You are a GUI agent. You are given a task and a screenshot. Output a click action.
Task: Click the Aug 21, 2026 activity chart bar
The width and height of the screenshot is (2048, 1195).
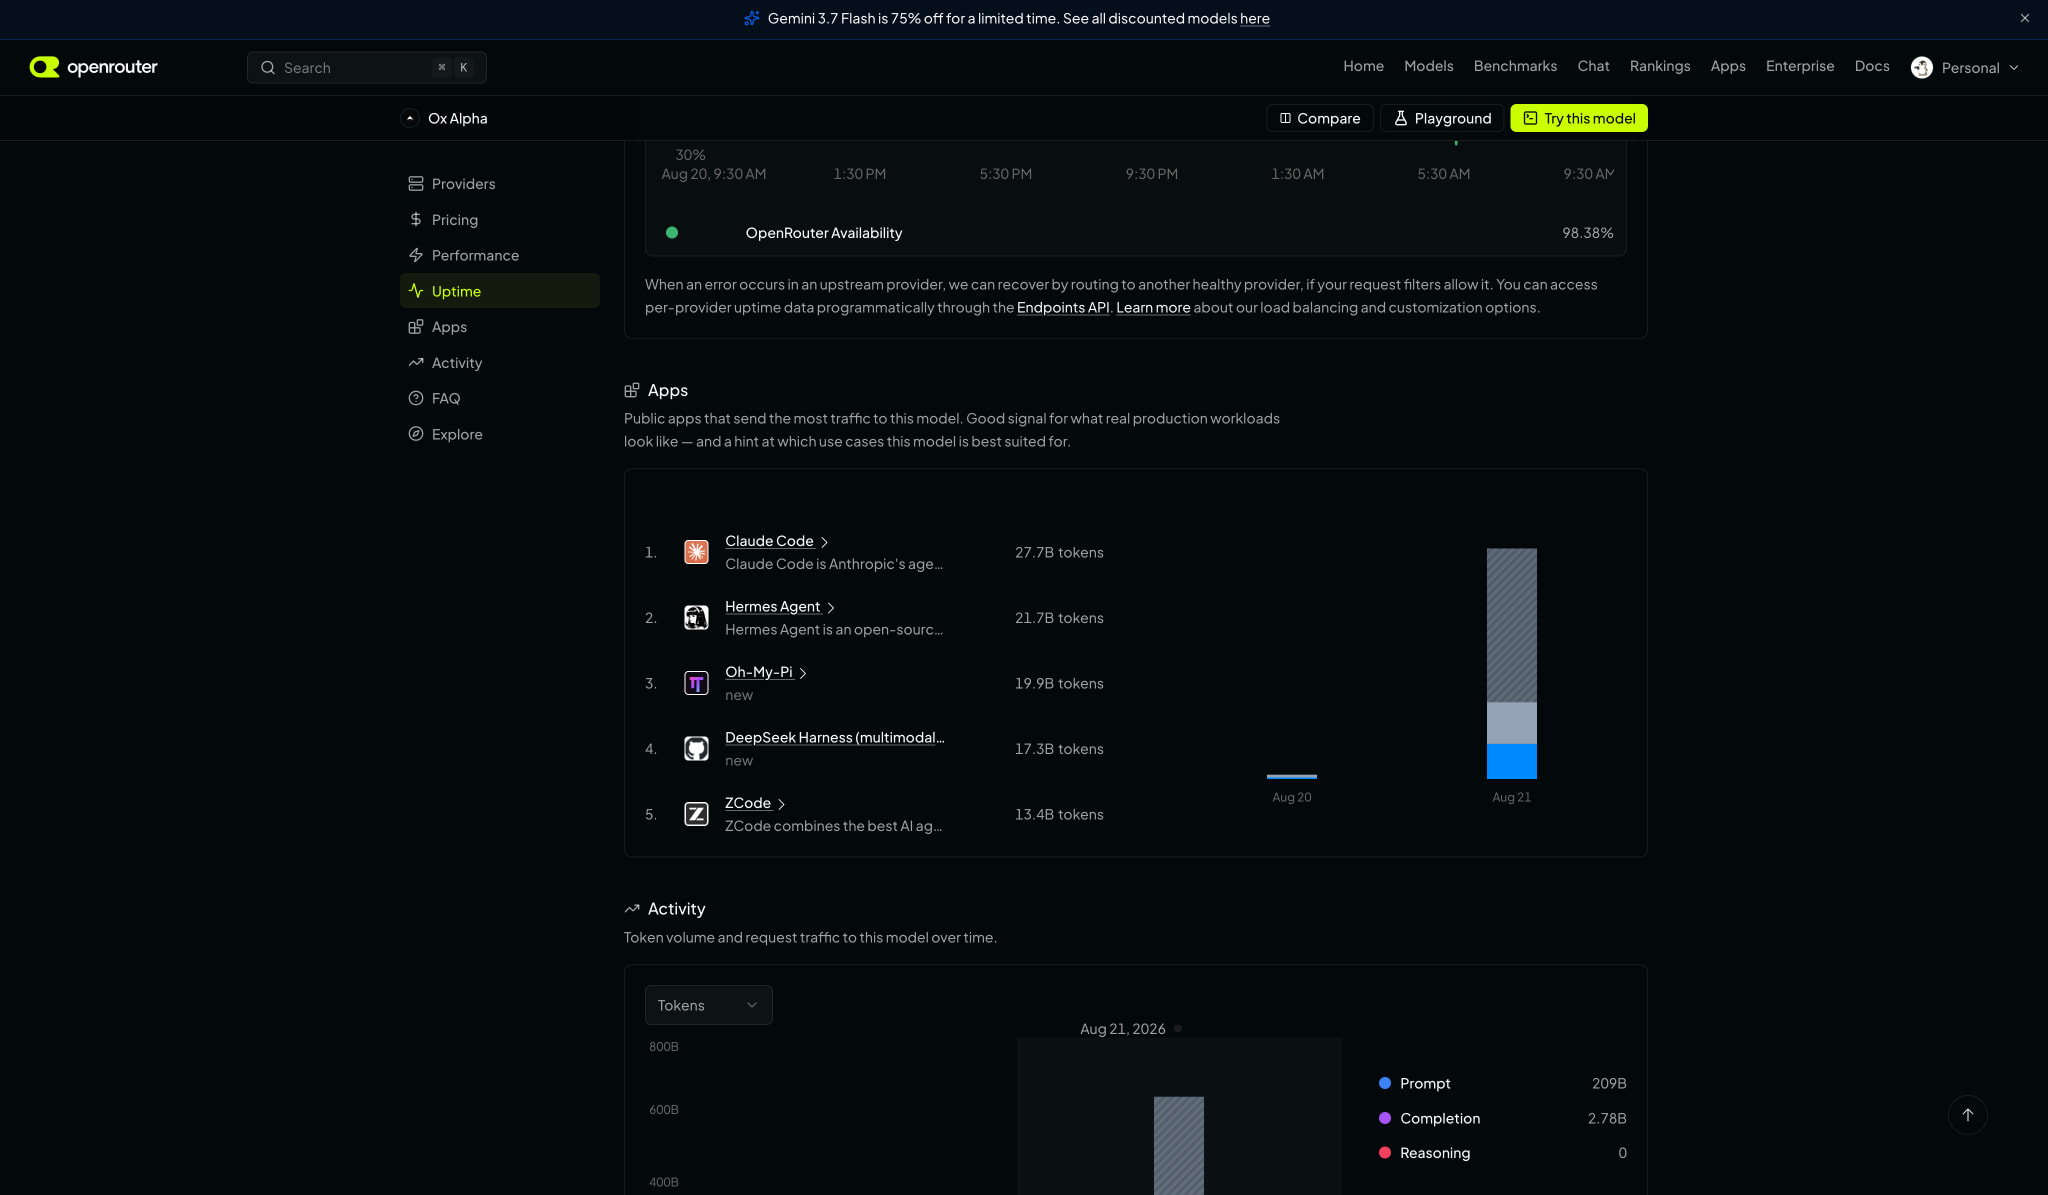1179,1145
